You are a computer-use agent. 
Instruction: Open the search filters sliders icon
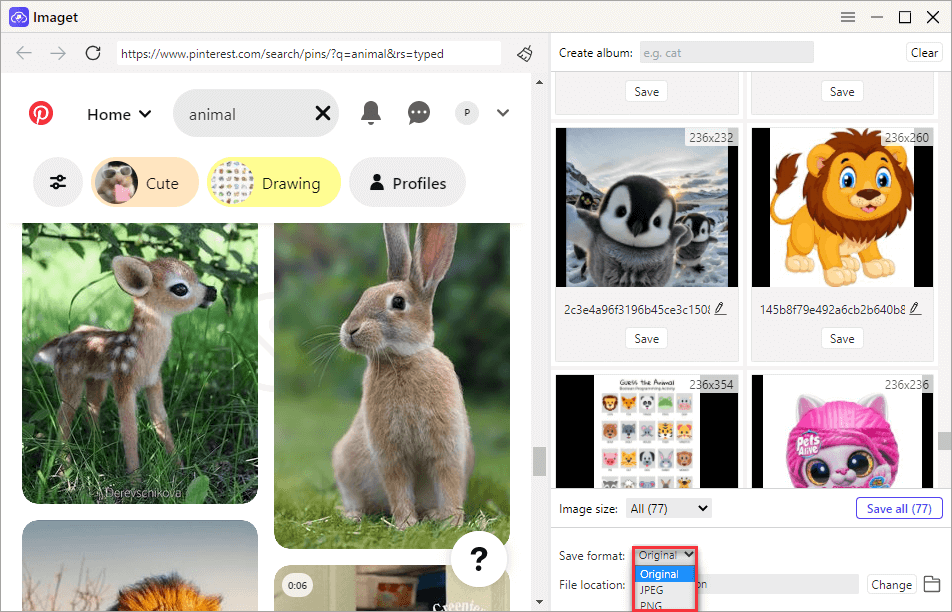coord(58,182)
